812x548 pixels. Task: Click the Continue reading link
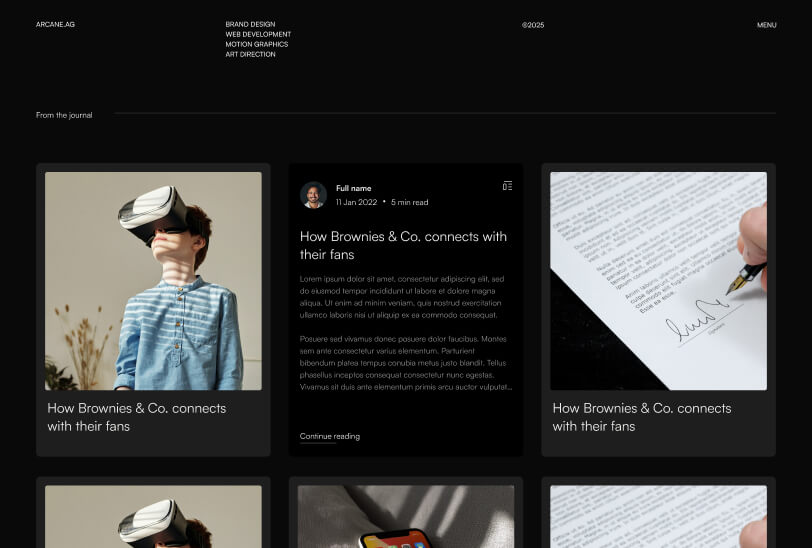(329, 436)
